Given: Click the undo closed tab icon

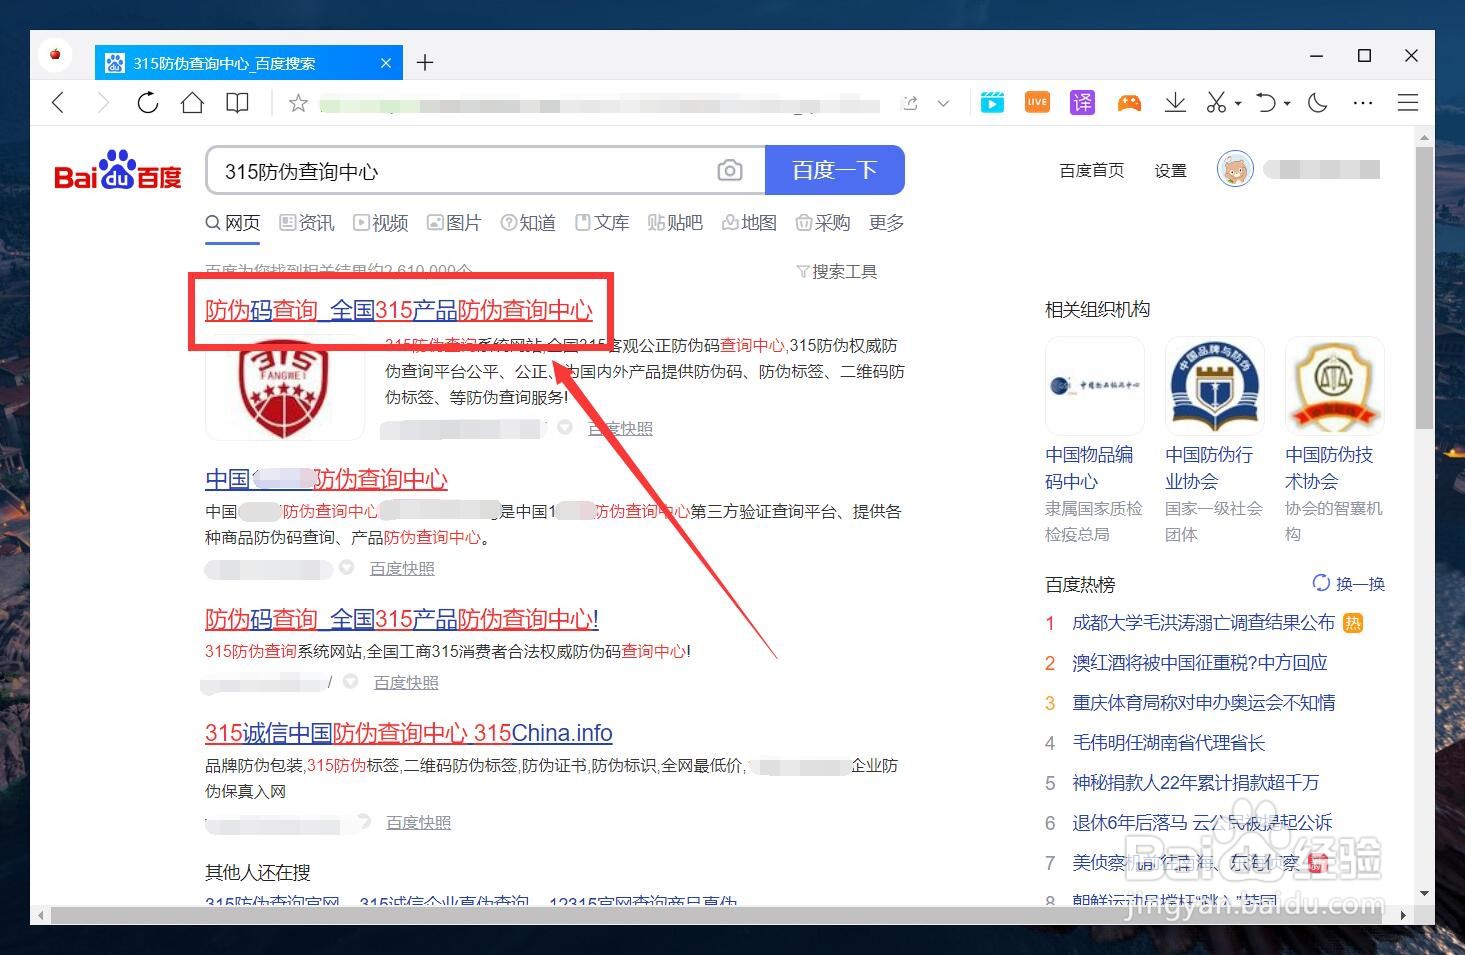Looking at the screenshot, I should click(1266, 102).
